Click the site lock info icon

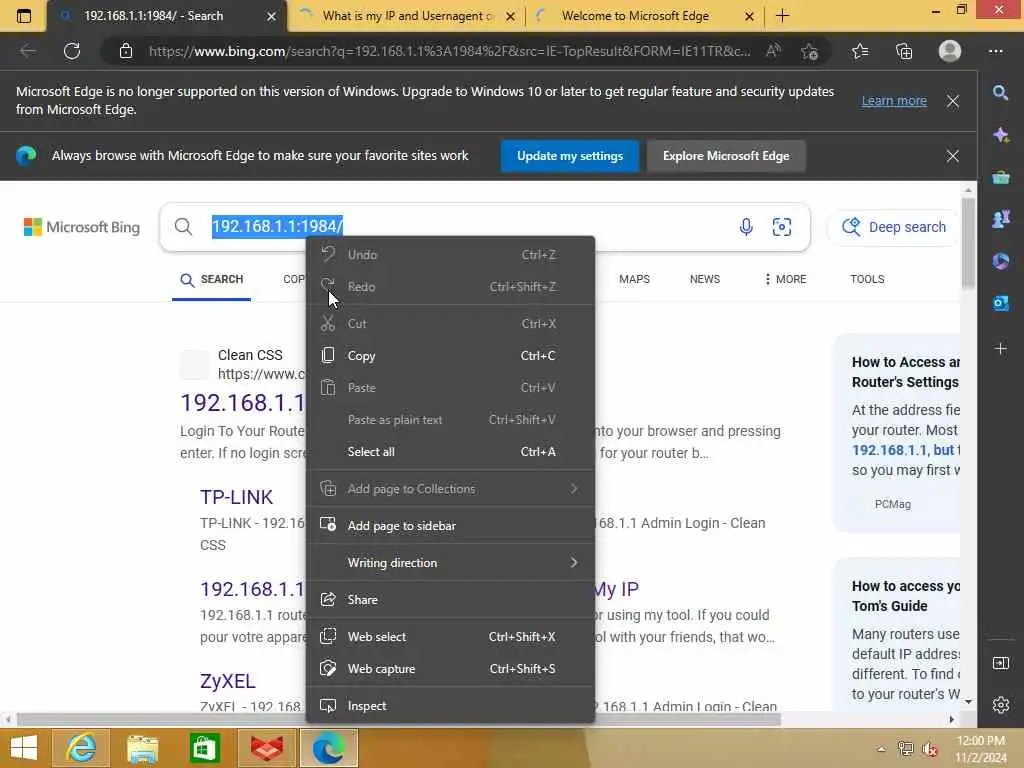tap(126, 51)
